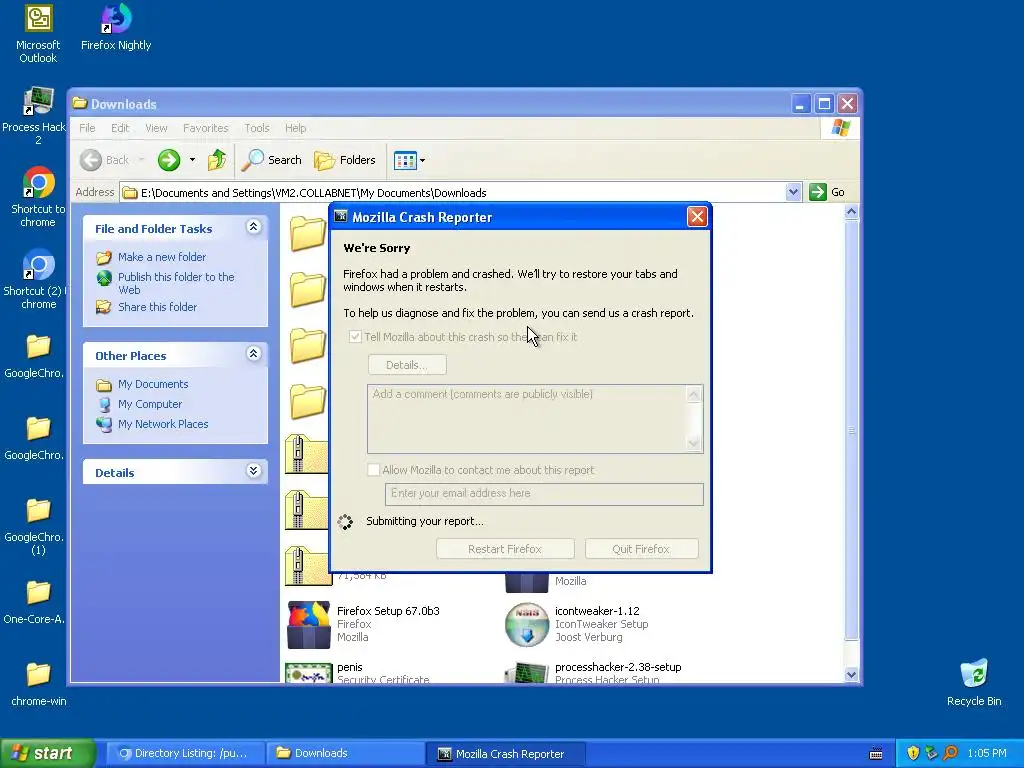The height and width of the screenshot is (768, 1024).
Task: Select processhacker-2.38-setup file icon
Action: coord(526,673)
